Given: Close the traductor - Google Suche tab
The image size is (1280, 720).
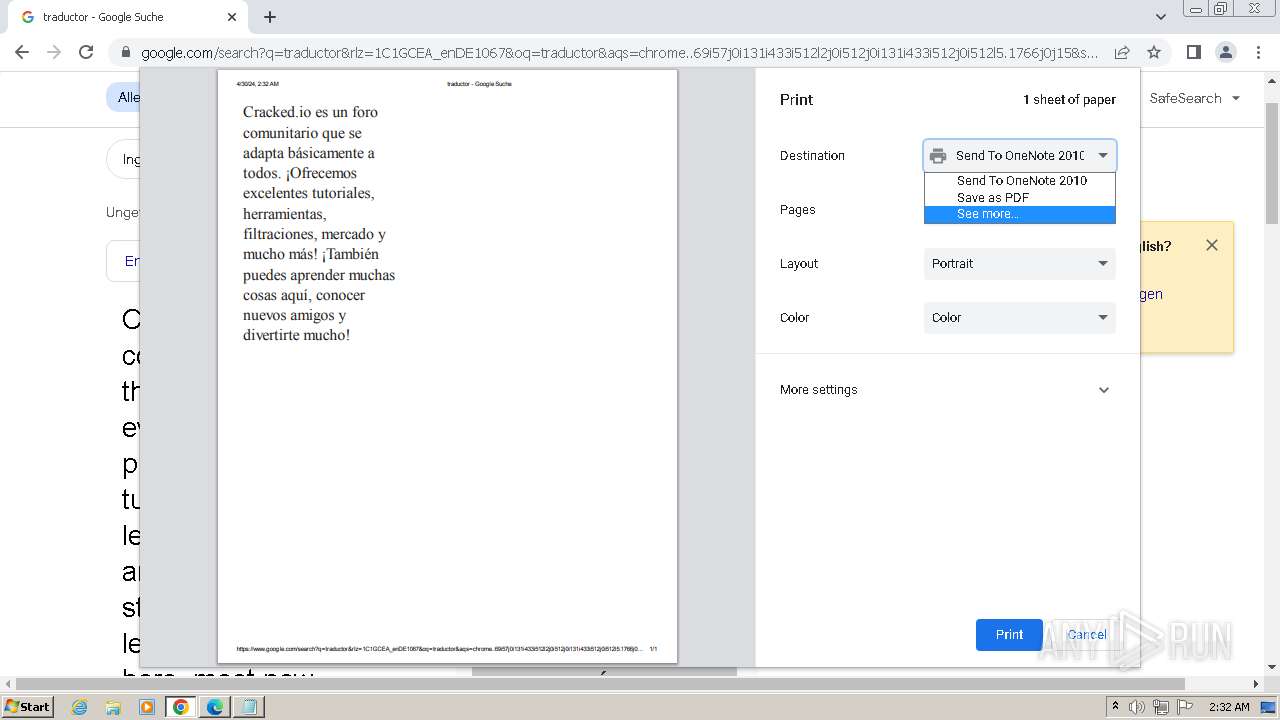Looking at the screenshot, I should click(232, 17).
